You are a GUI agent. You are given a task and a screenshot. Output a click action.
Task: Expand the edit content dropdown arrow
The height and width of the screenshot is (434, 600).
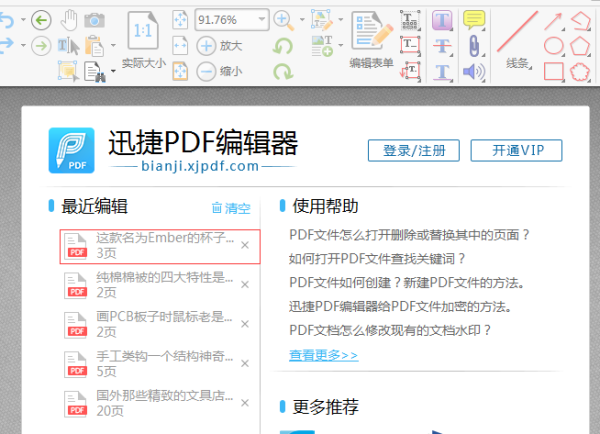[x=341, y=20]
